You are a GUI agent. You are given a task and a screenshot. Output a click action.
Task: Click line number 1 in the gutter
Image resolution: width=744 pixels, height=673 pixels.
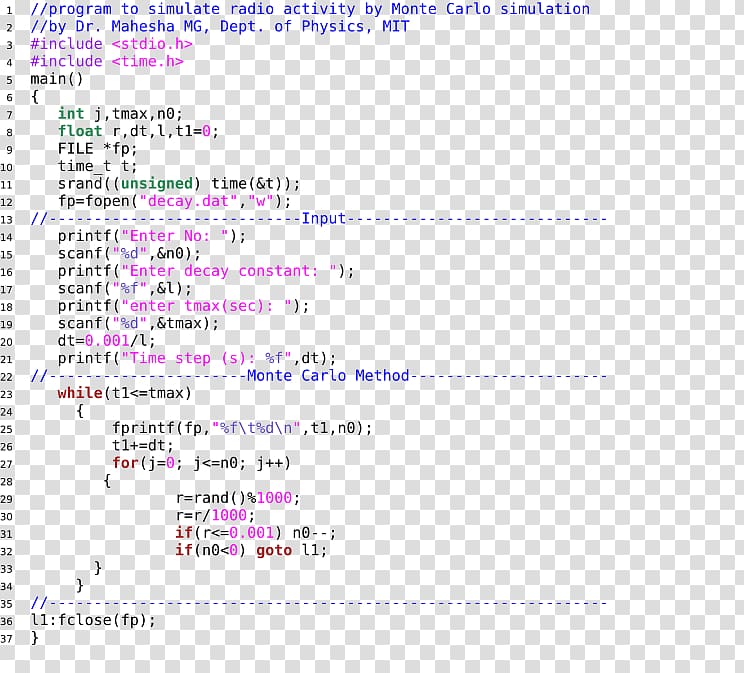(9, 10)
